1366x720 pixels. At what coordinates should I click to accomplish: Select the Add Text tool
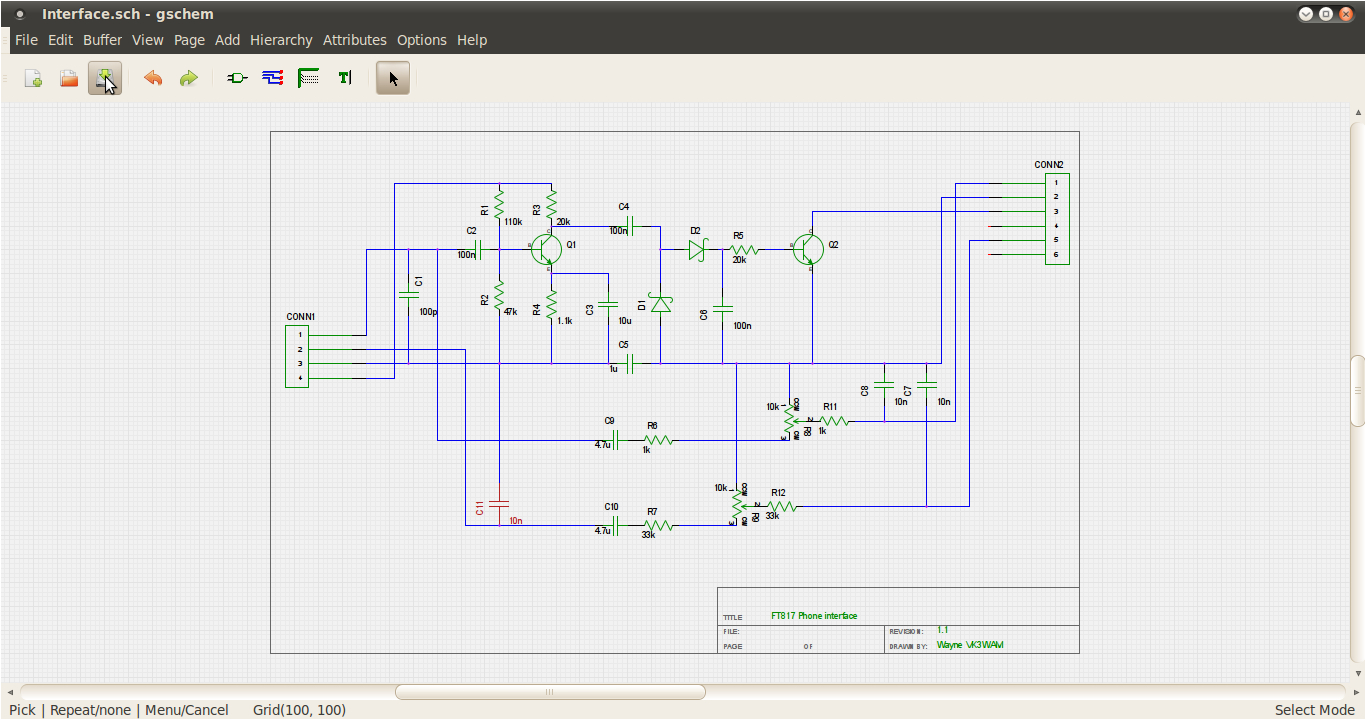[x=344, y=77]
